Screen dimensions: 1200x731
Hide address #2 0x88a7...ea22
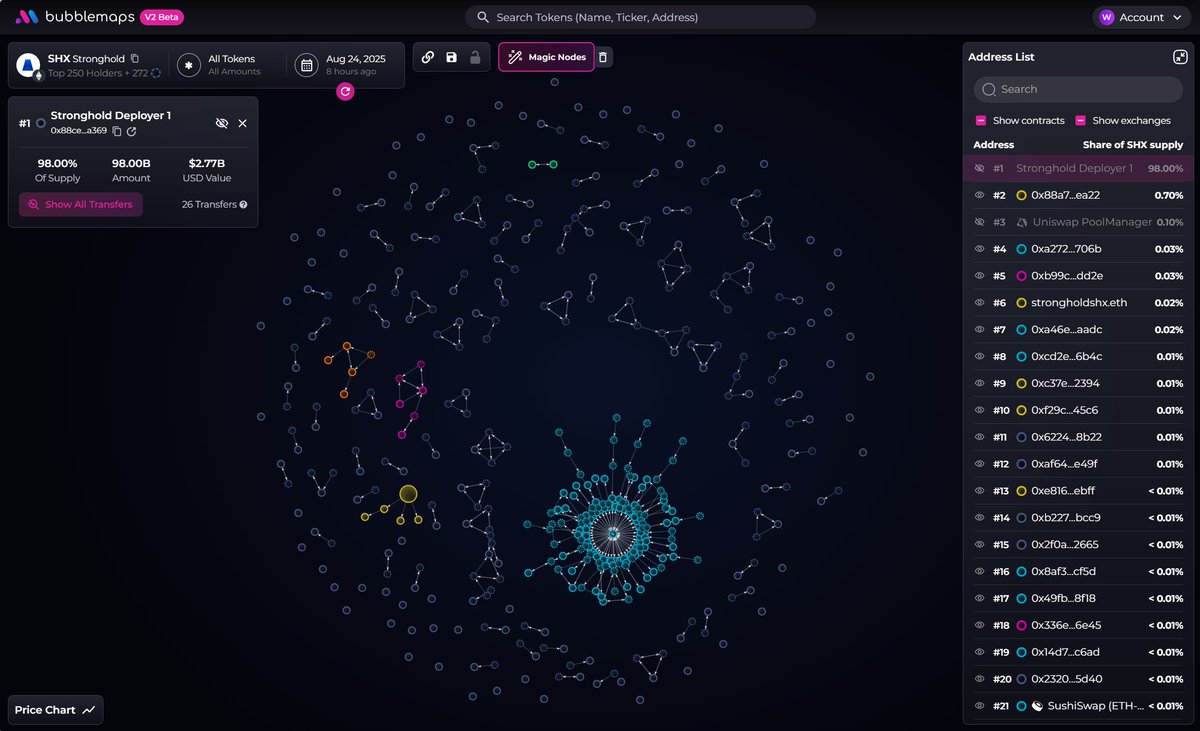pyautogui.click(x=980, y=195)
